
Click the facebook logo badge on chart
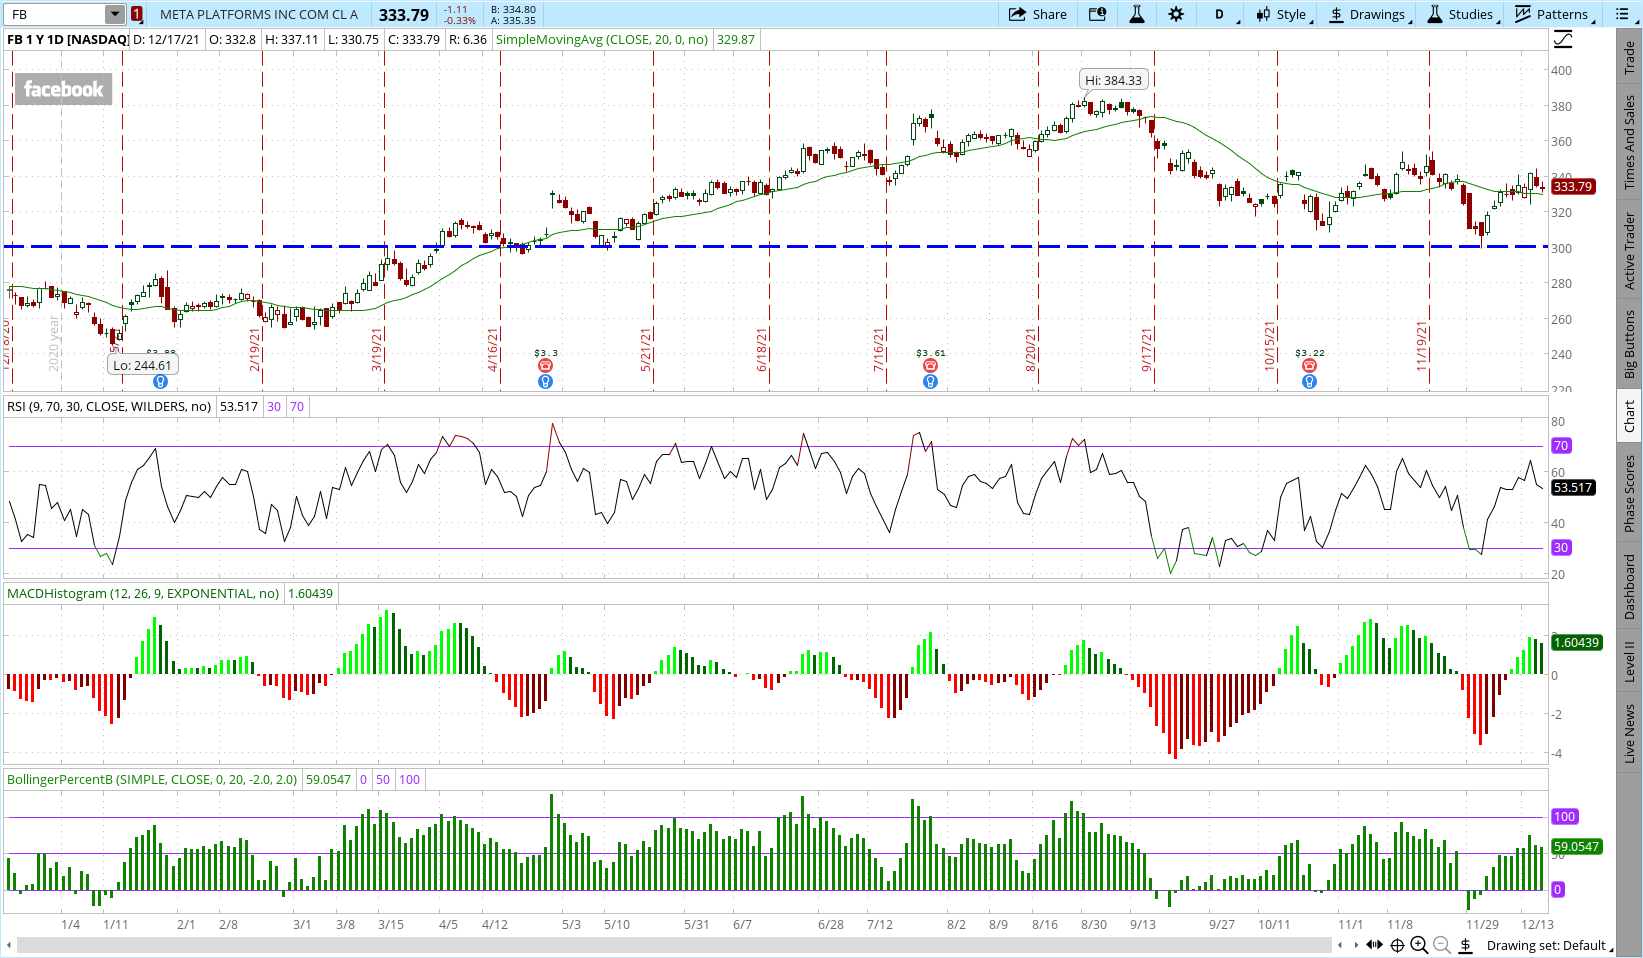tap(63, 89)
